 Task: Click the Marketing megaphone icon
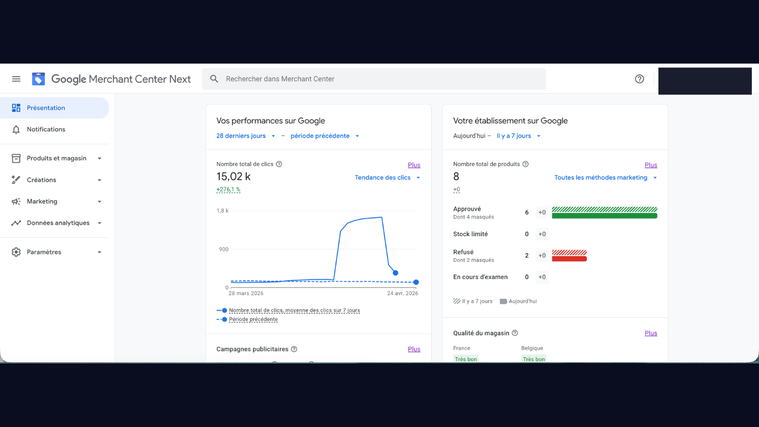coord(16,201)
